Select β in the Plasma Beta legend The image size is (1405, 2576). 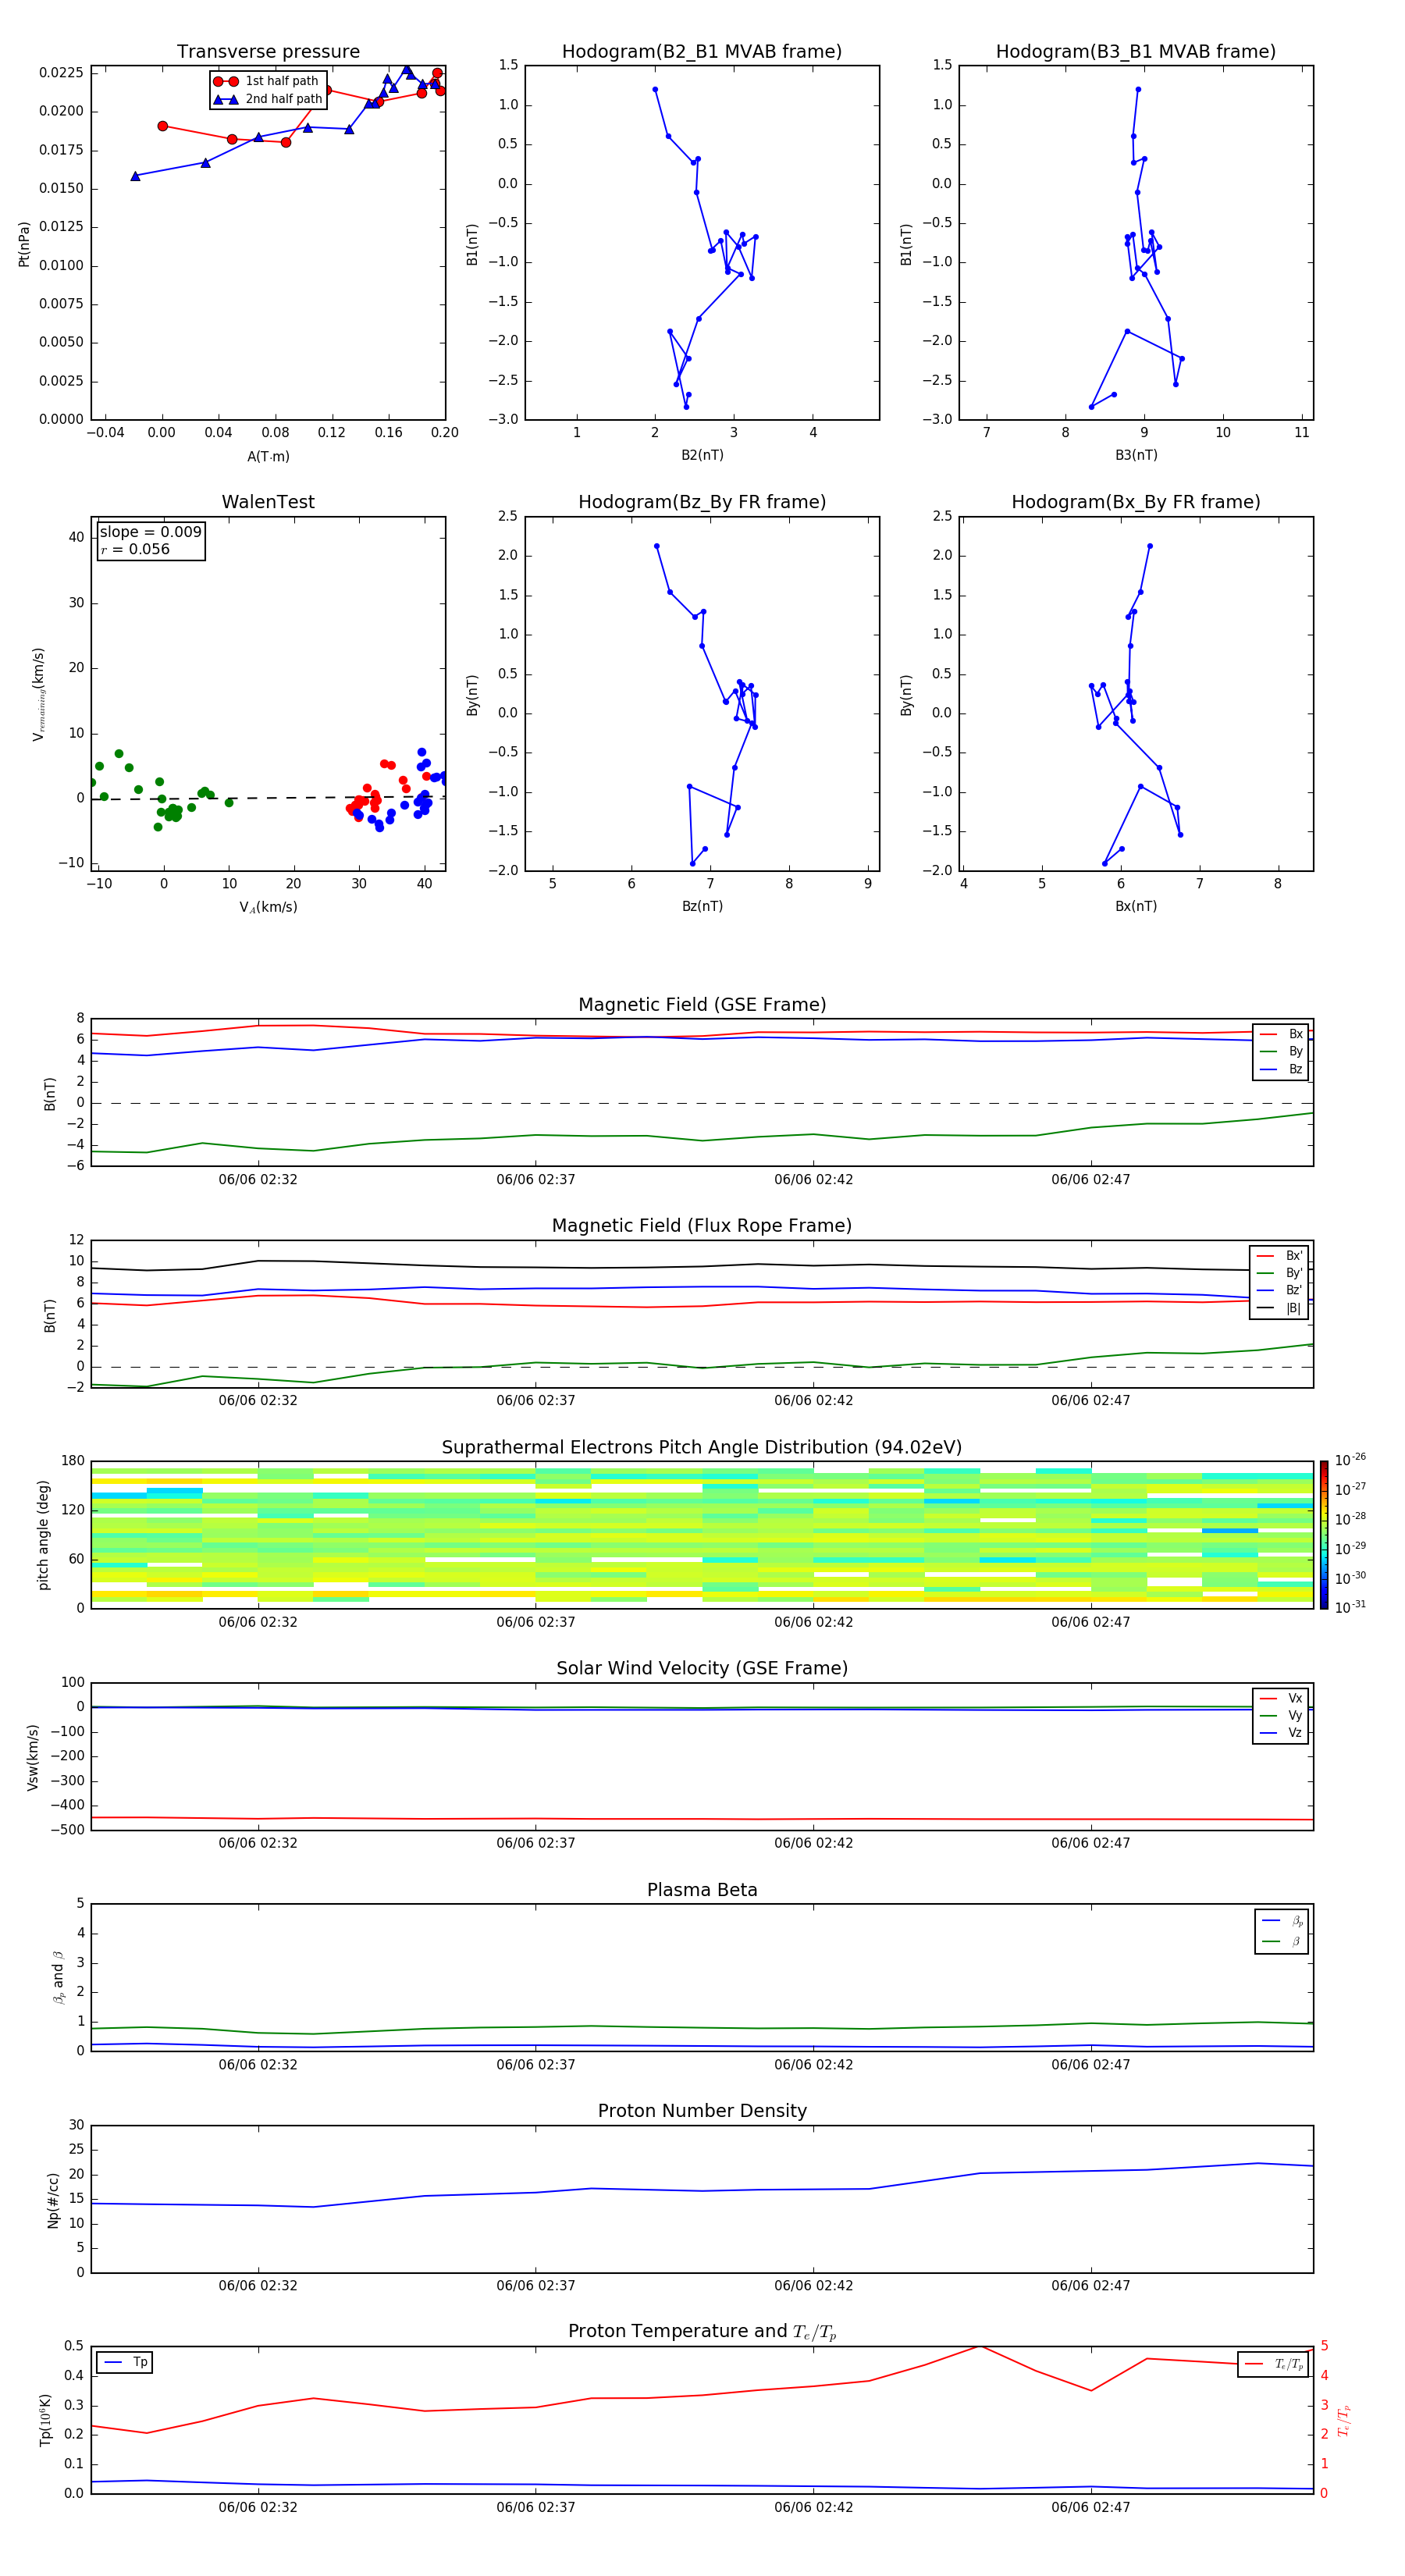click(1282, 1941)
